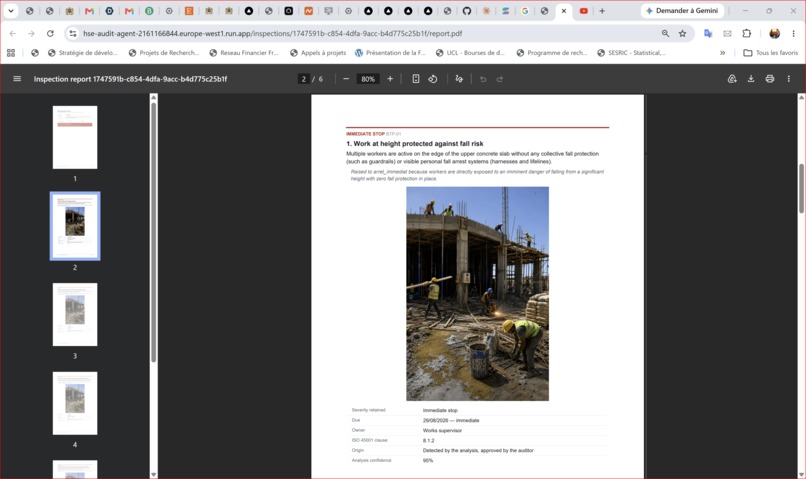Viewport: 806px width, 479px height.
Task: Open the Programme de rech... bookmark
Action: pos(552,52)
